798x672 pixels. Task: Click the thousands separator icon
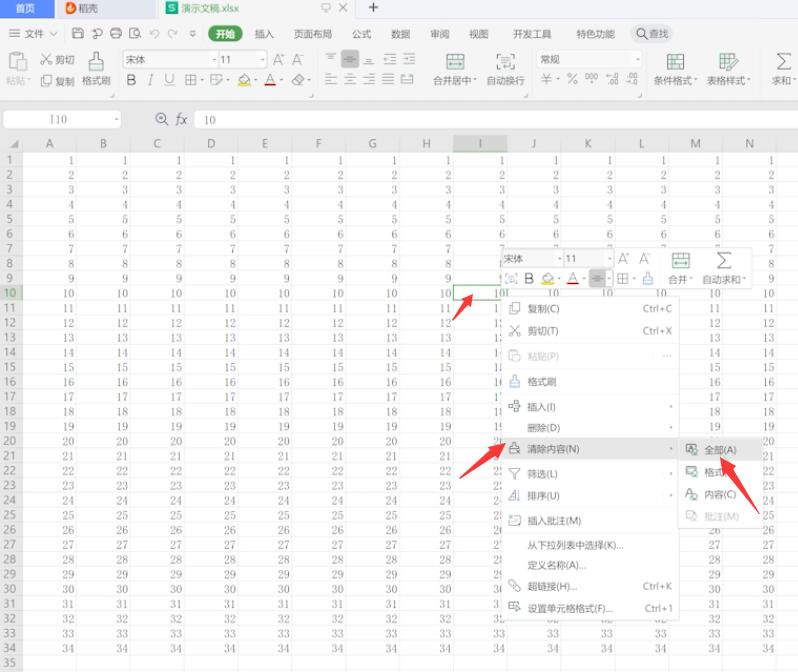coord(591,78)
